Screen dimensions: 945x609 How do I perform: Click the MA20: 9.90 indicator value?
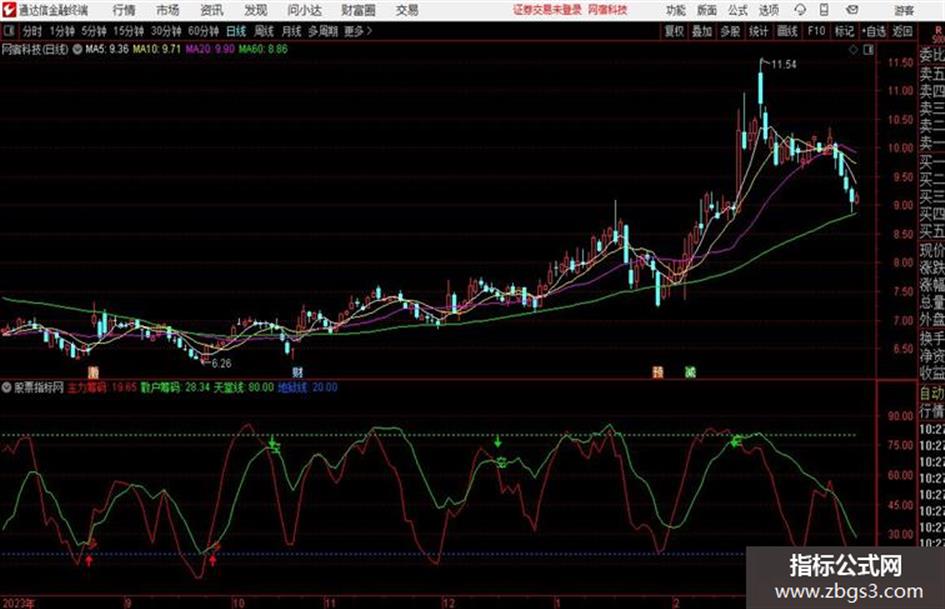[x=210, y=49]
